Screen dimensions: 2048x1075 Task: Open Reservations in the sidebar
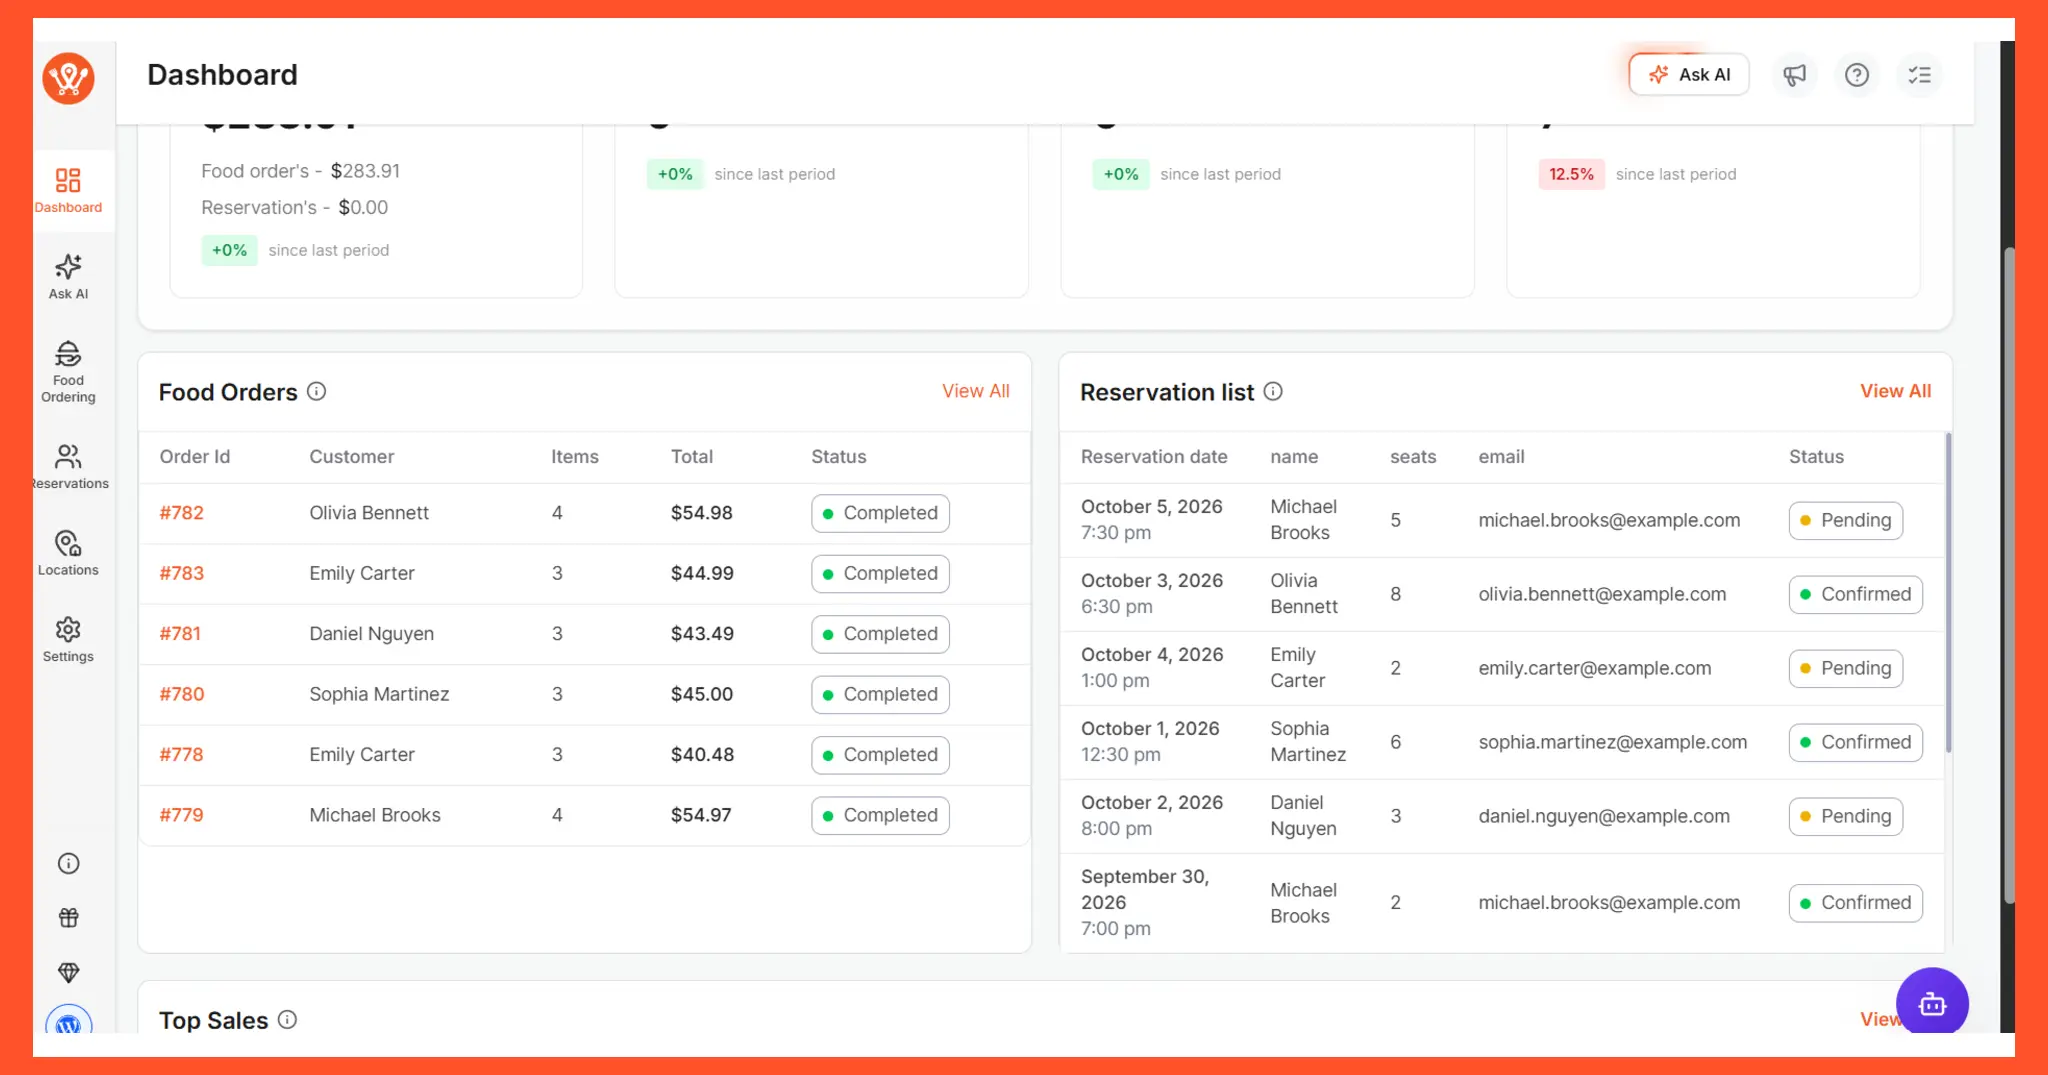(x=68, y=467)
